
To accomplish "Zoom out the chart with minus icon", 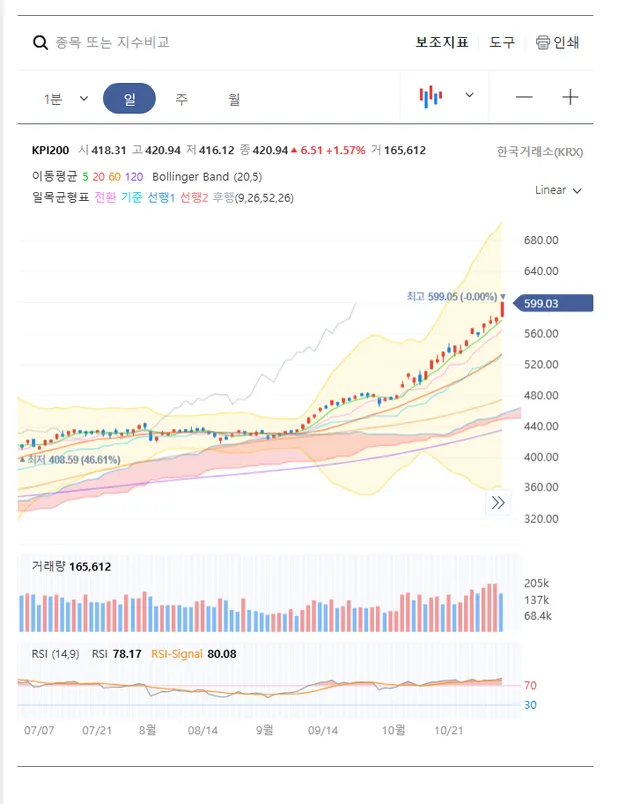I will [x=524, y=97].
